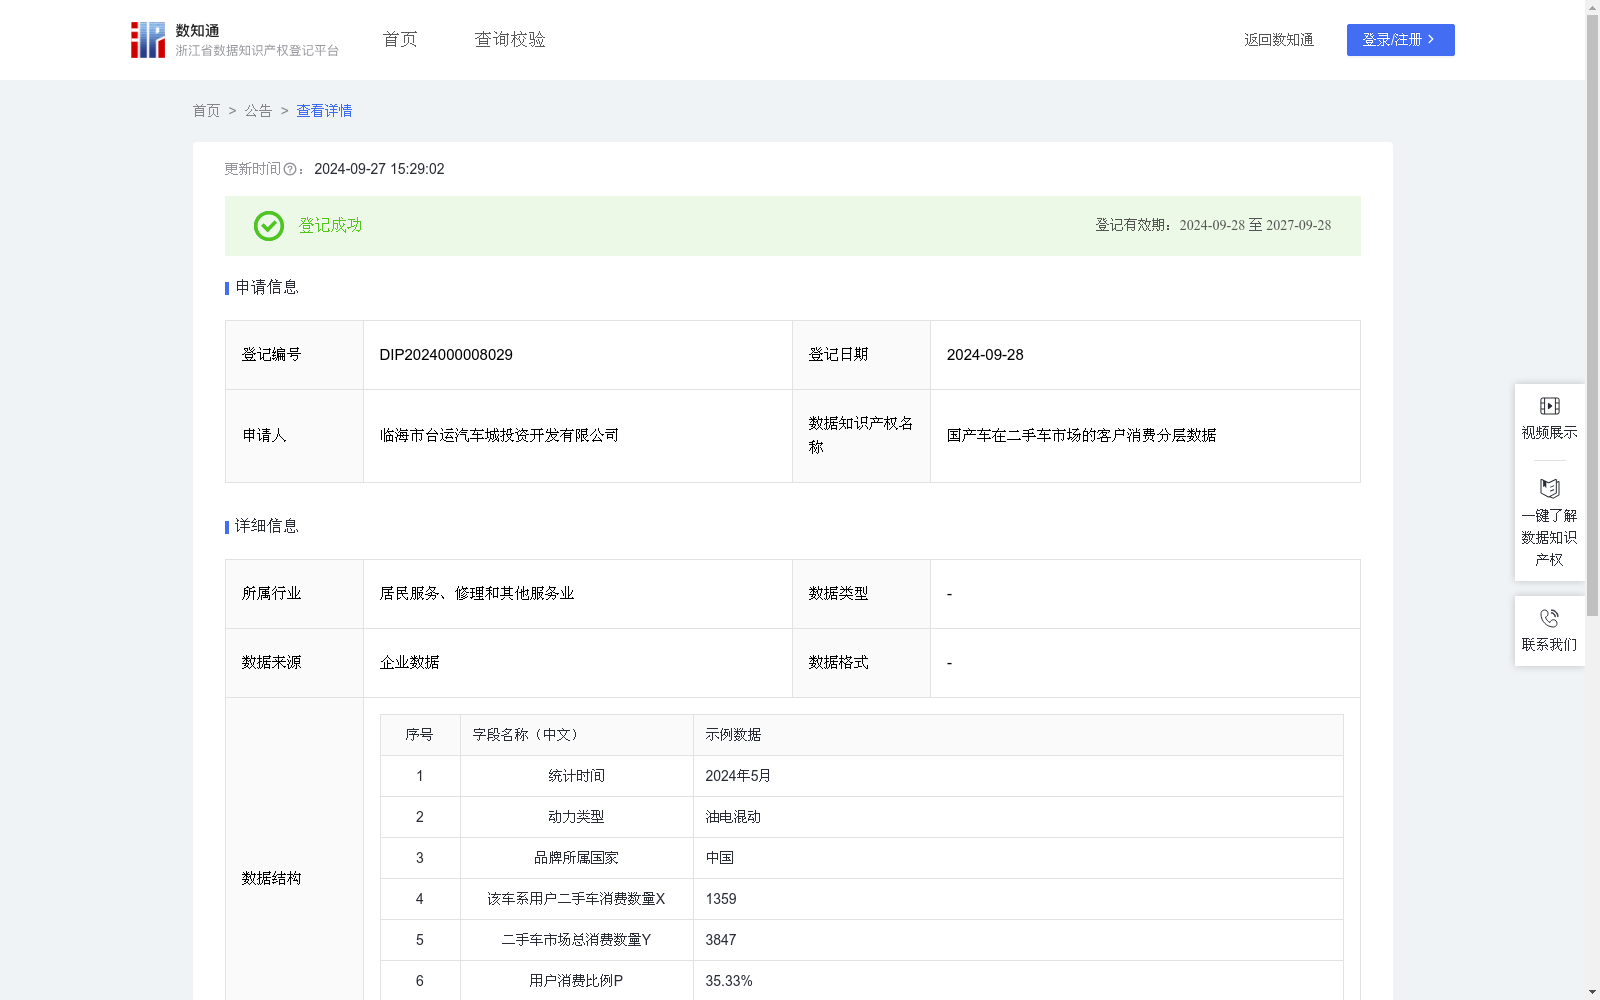This screenshot has width=1600, height=1000.
Task: Click 查看详情 in the breadcrumb
Action: [x=324, y=111]
